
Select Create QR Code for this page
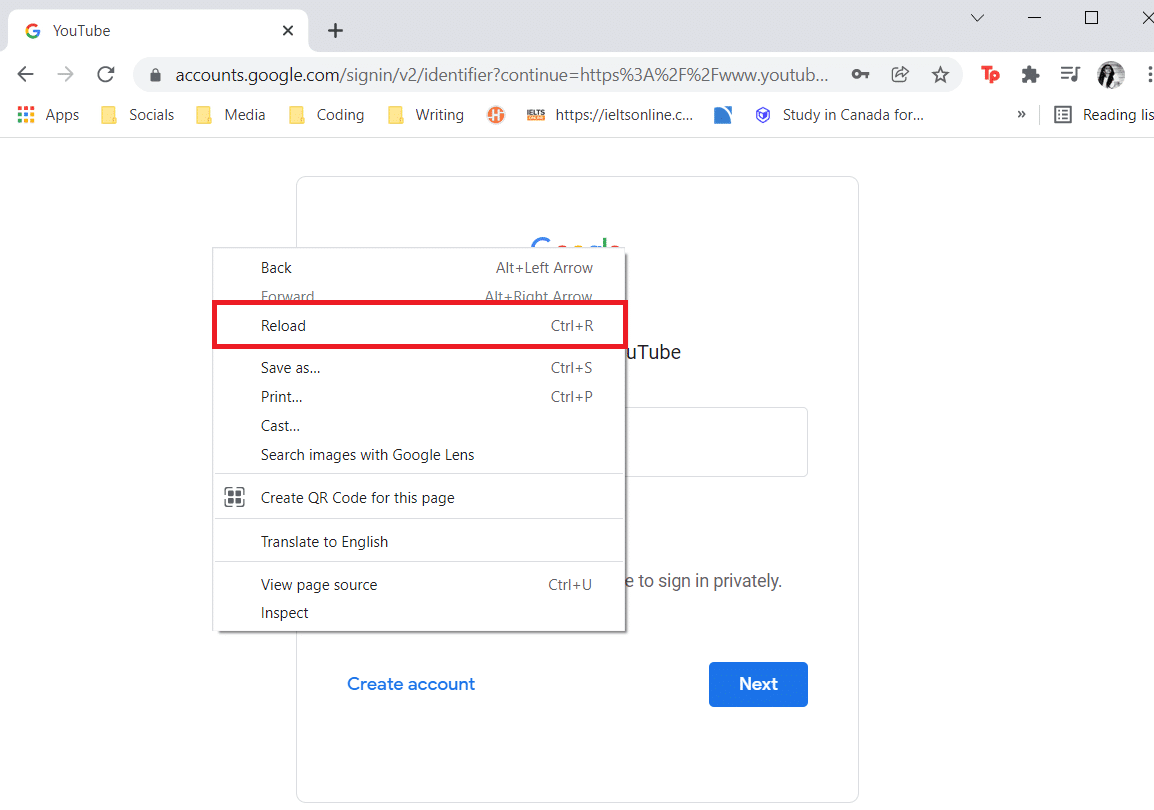click(419, 498)
